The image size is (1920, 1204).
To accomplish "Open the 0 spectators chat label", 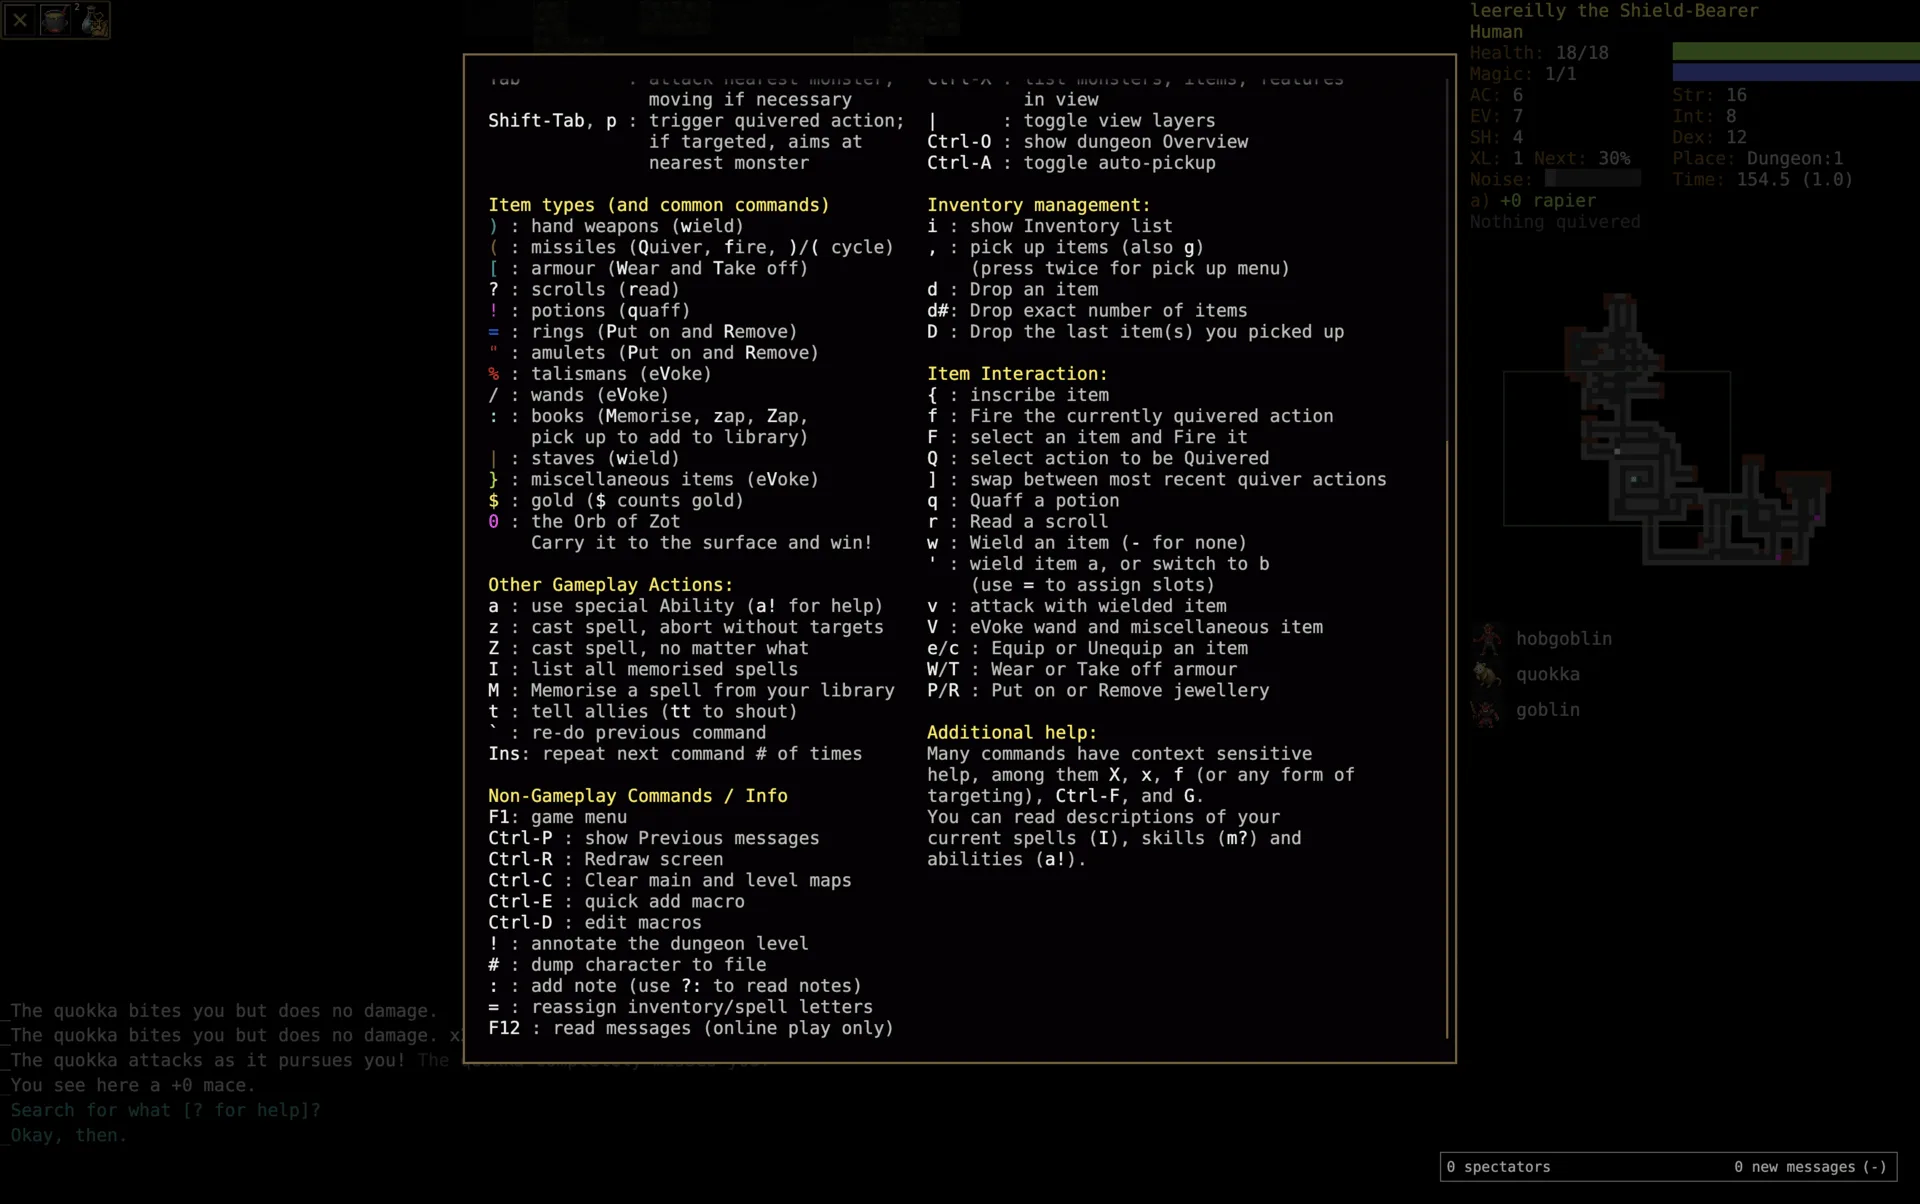I will click(x=1498, y=1167).
